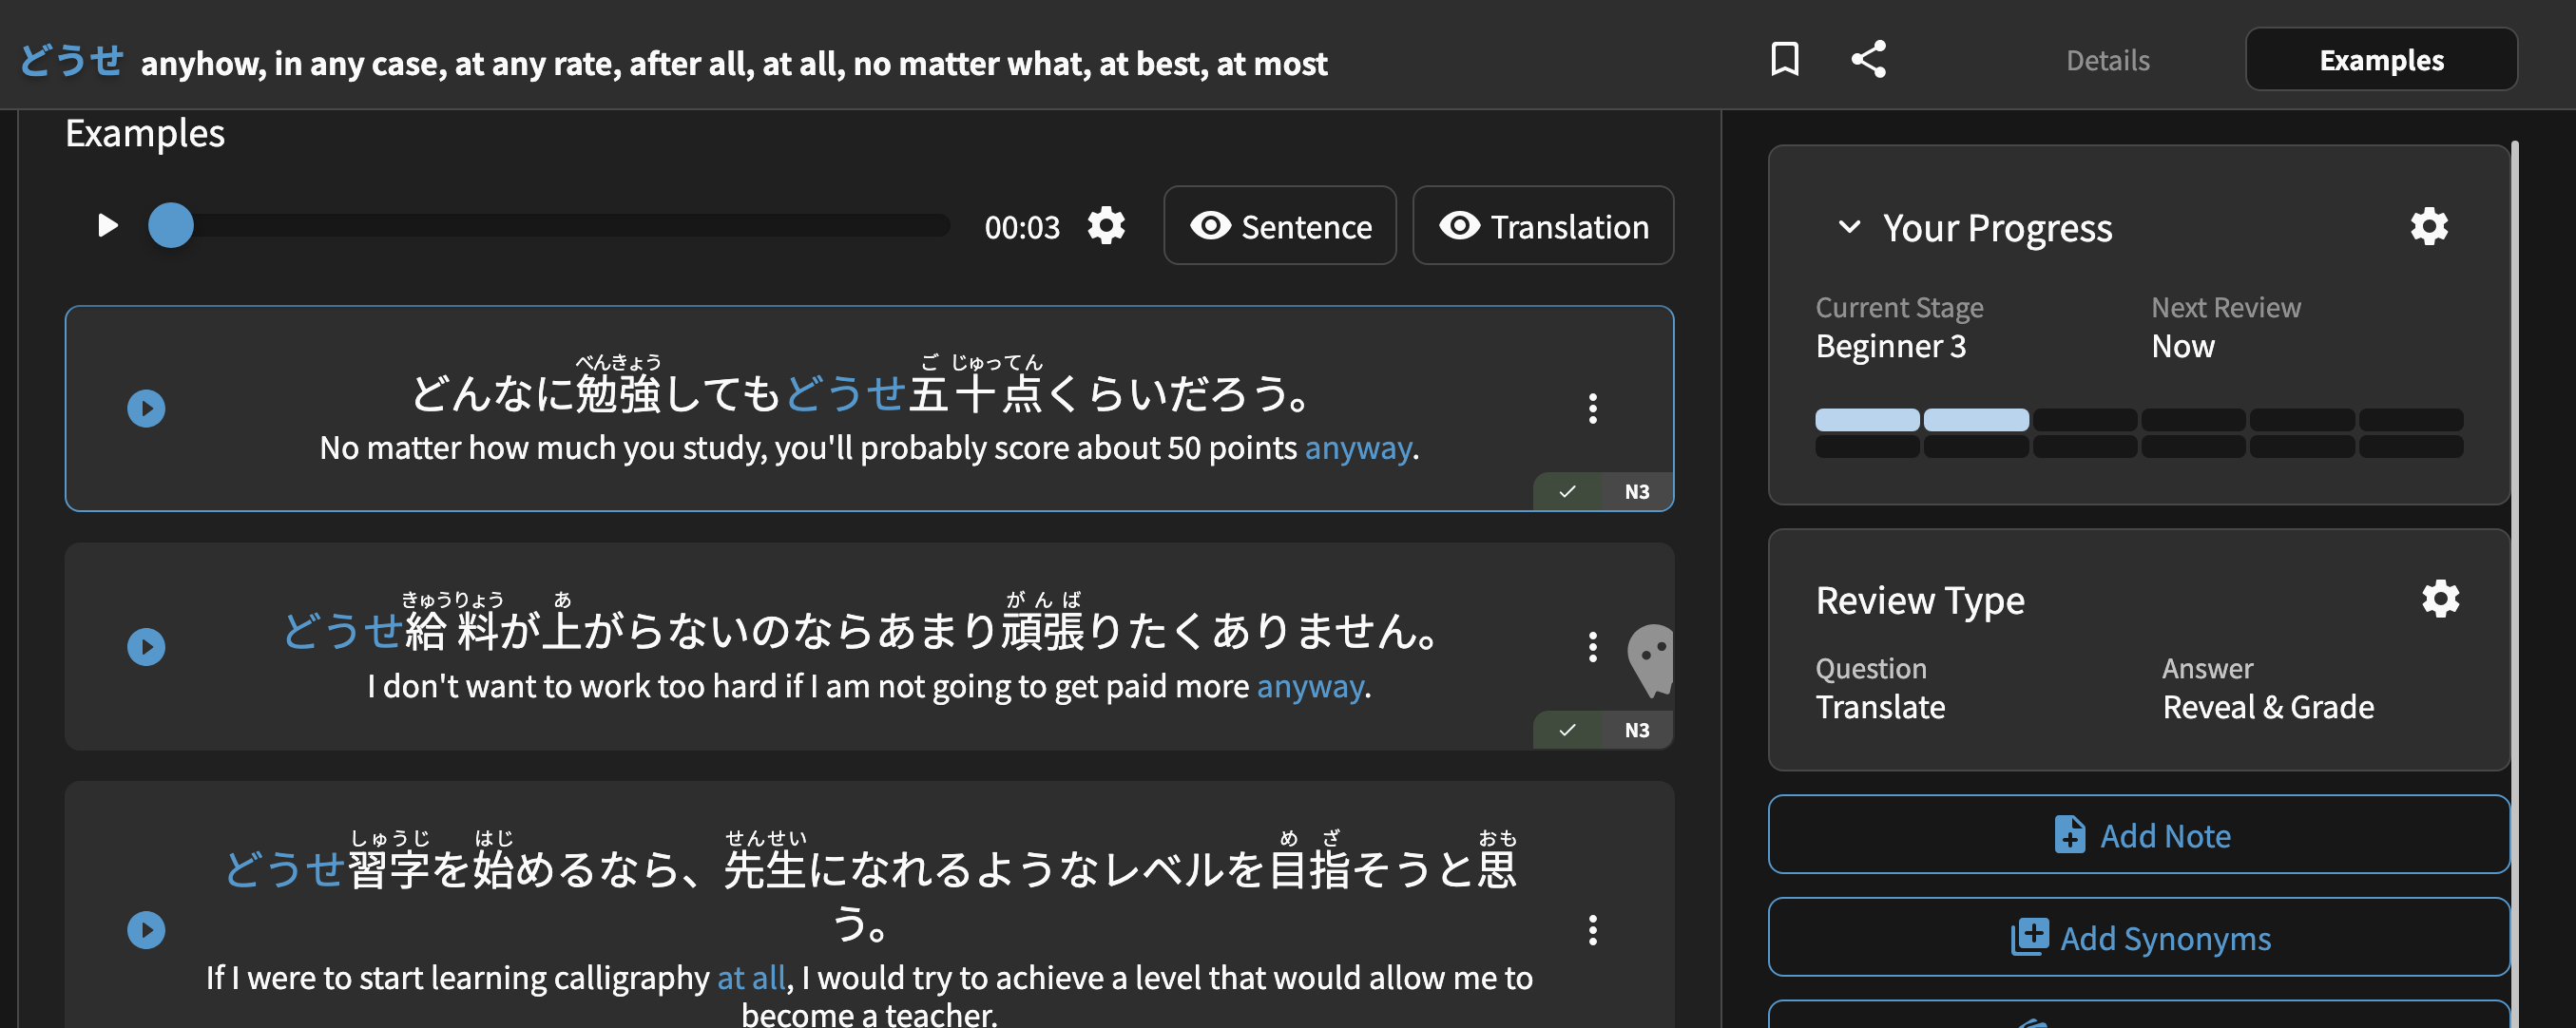Play the 給料が上がらない example audio
This screenshot has height=1028, width=2576.
[x=146, y=647]
